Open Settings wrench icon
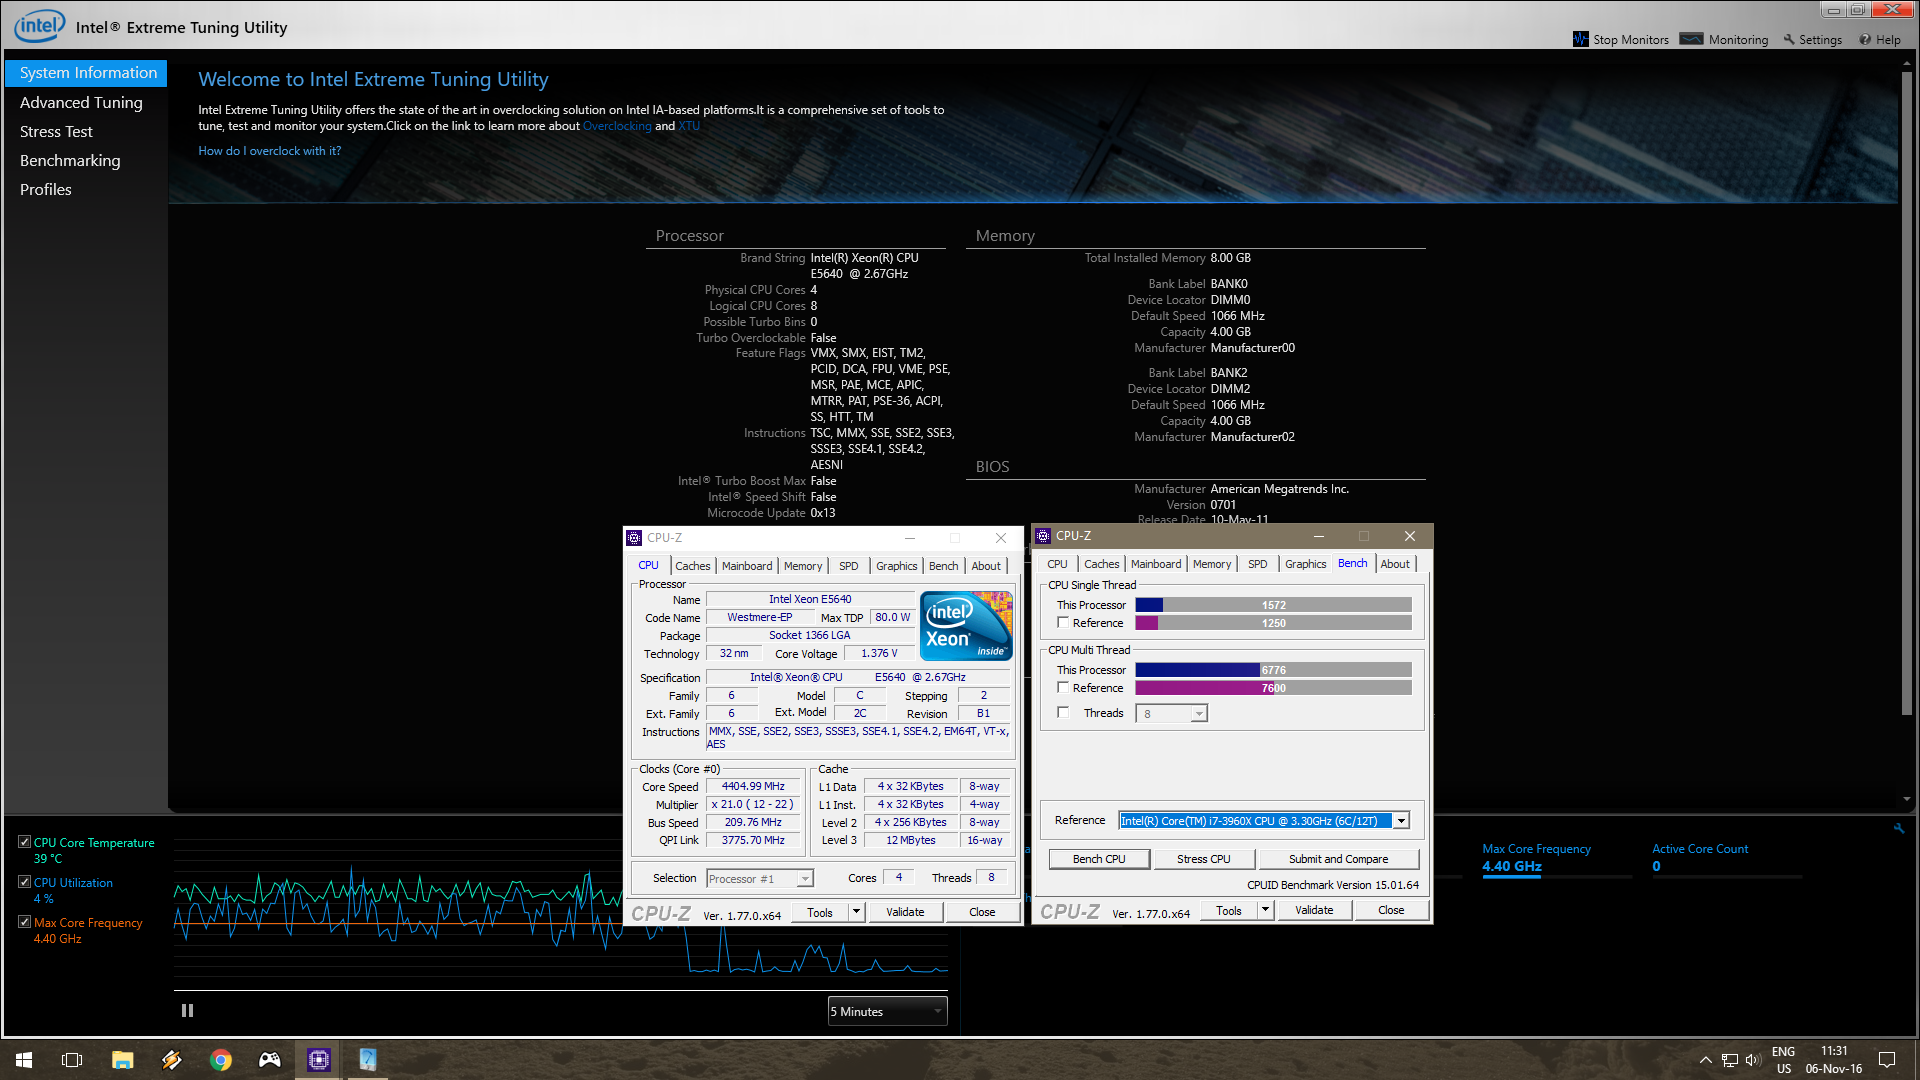Image resolution: width=1920 pixels, height=1080 pixels. [1789, 40]
